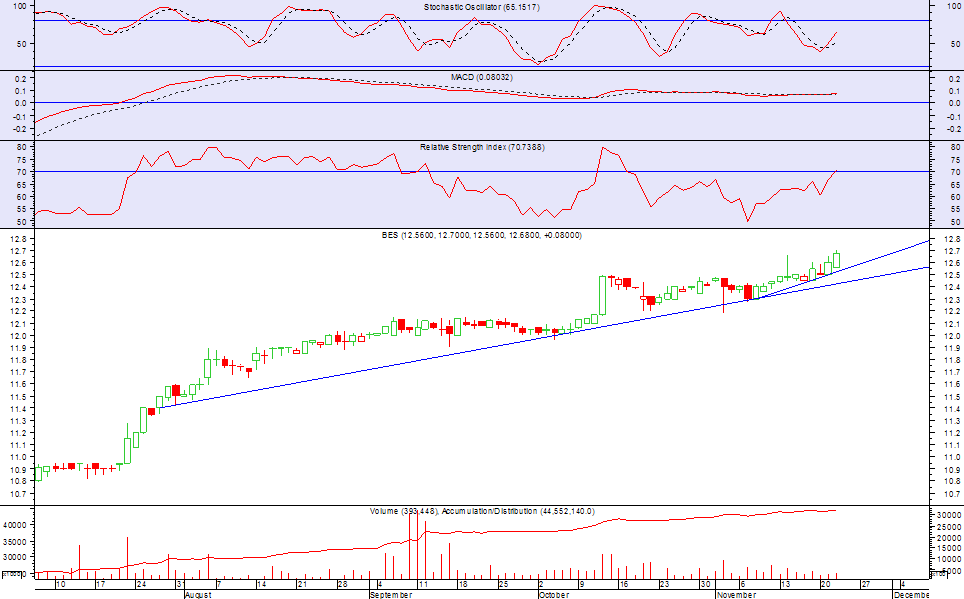Click the date label 20 on time axis
The width and height of the screenshot is (964, 599).
826,584
